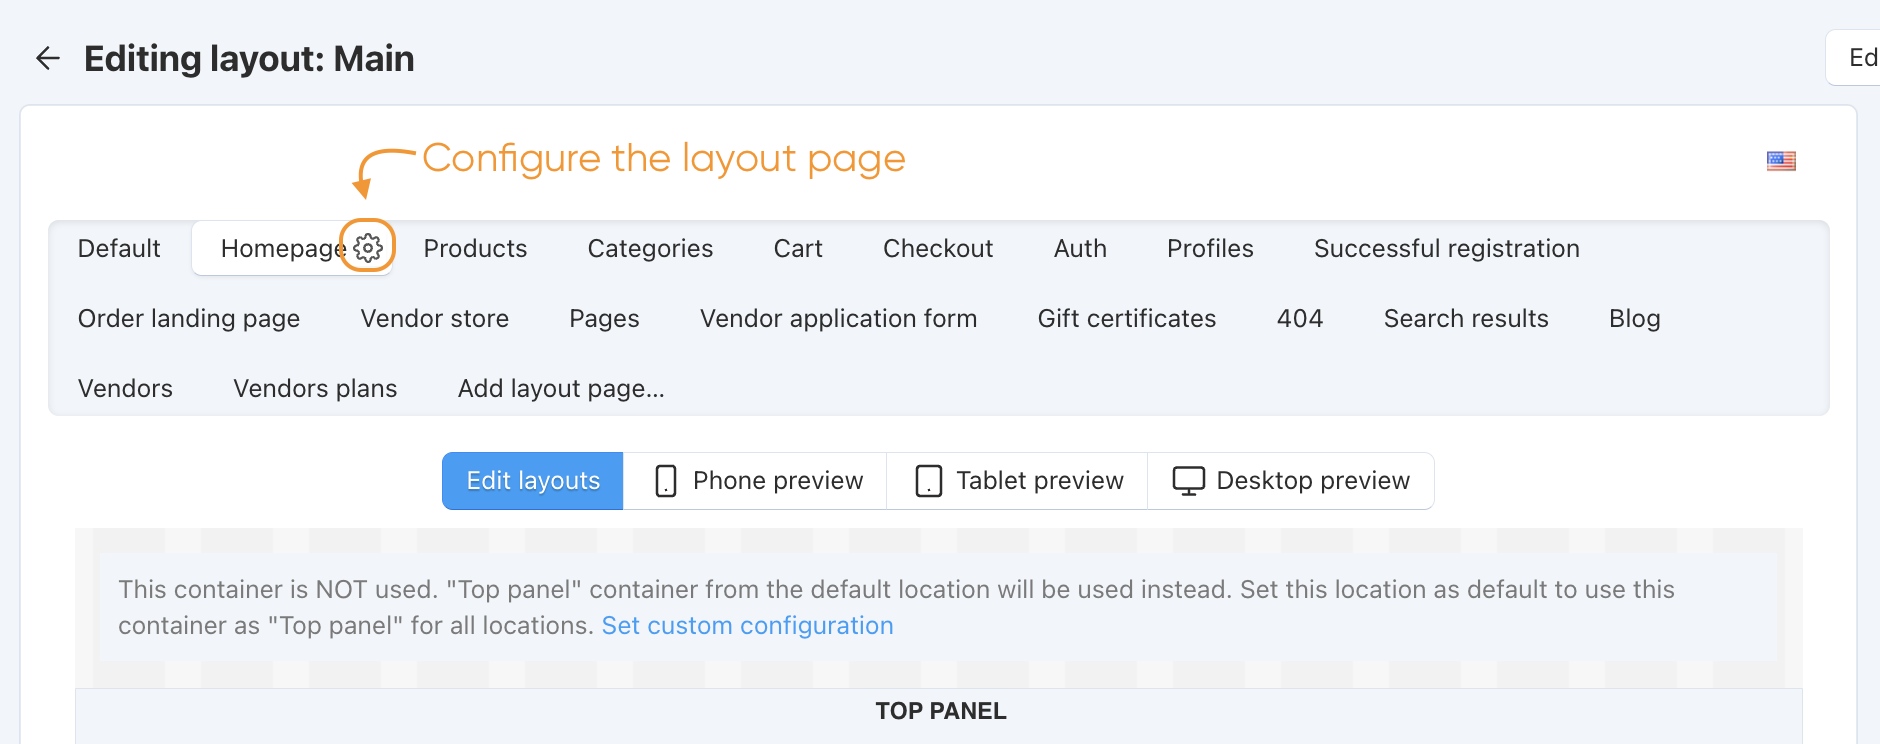The image size is (1880, 744).
Task: Open the Categories layout tab
Action: 650,248
